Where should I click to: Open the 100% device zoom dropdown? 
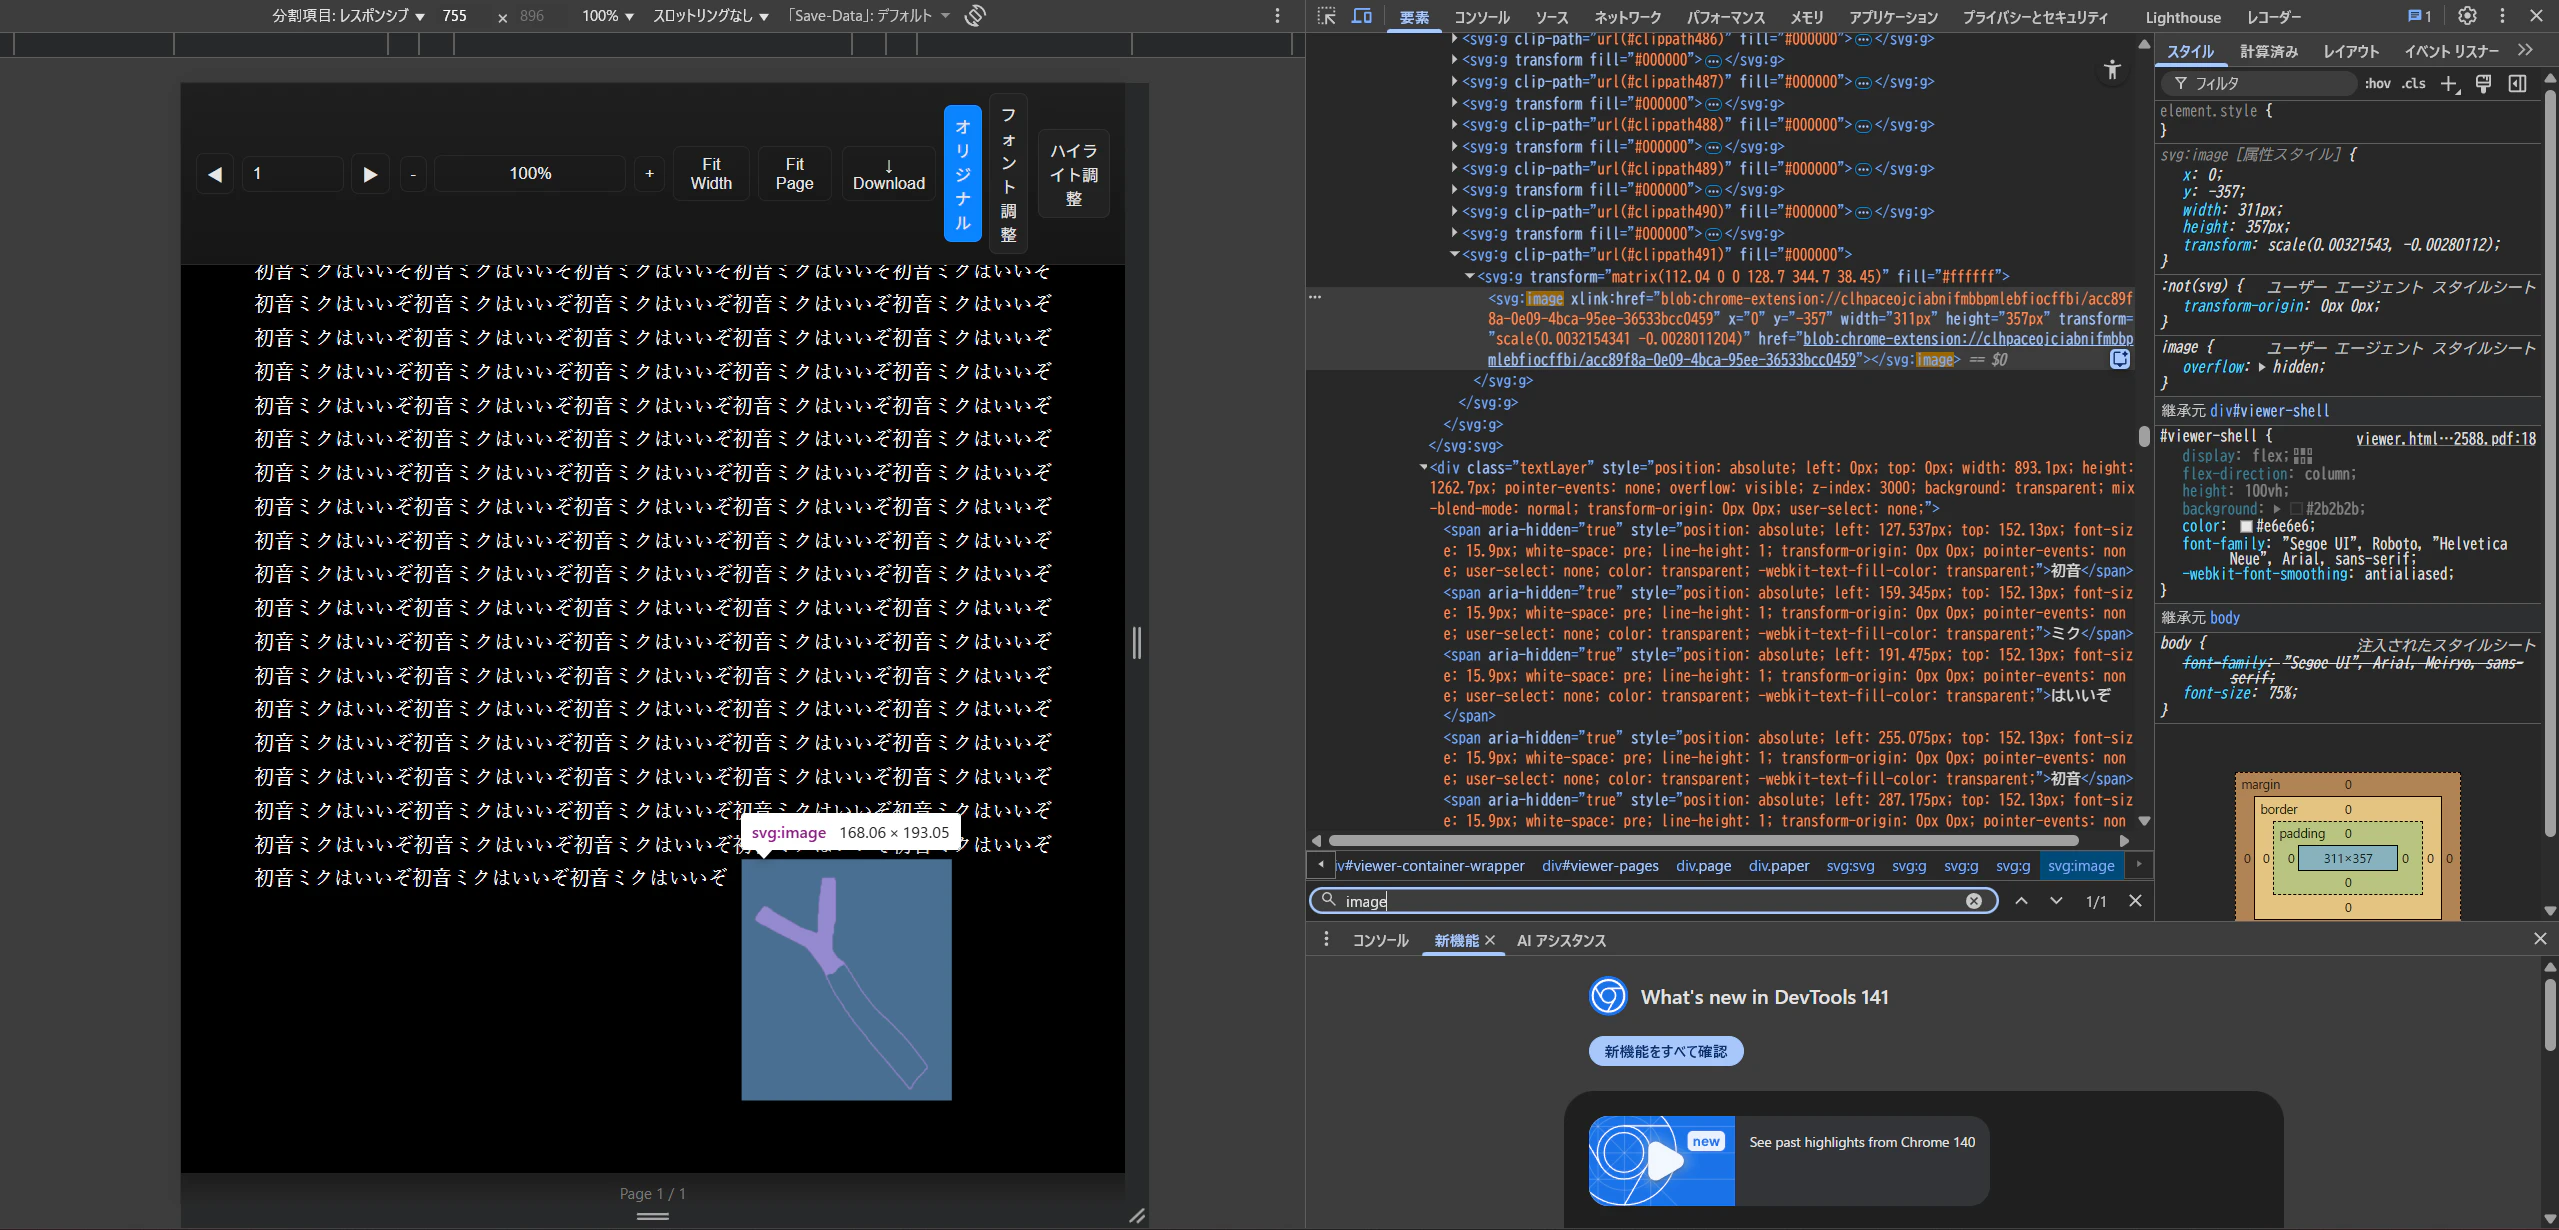coord(608,16)
